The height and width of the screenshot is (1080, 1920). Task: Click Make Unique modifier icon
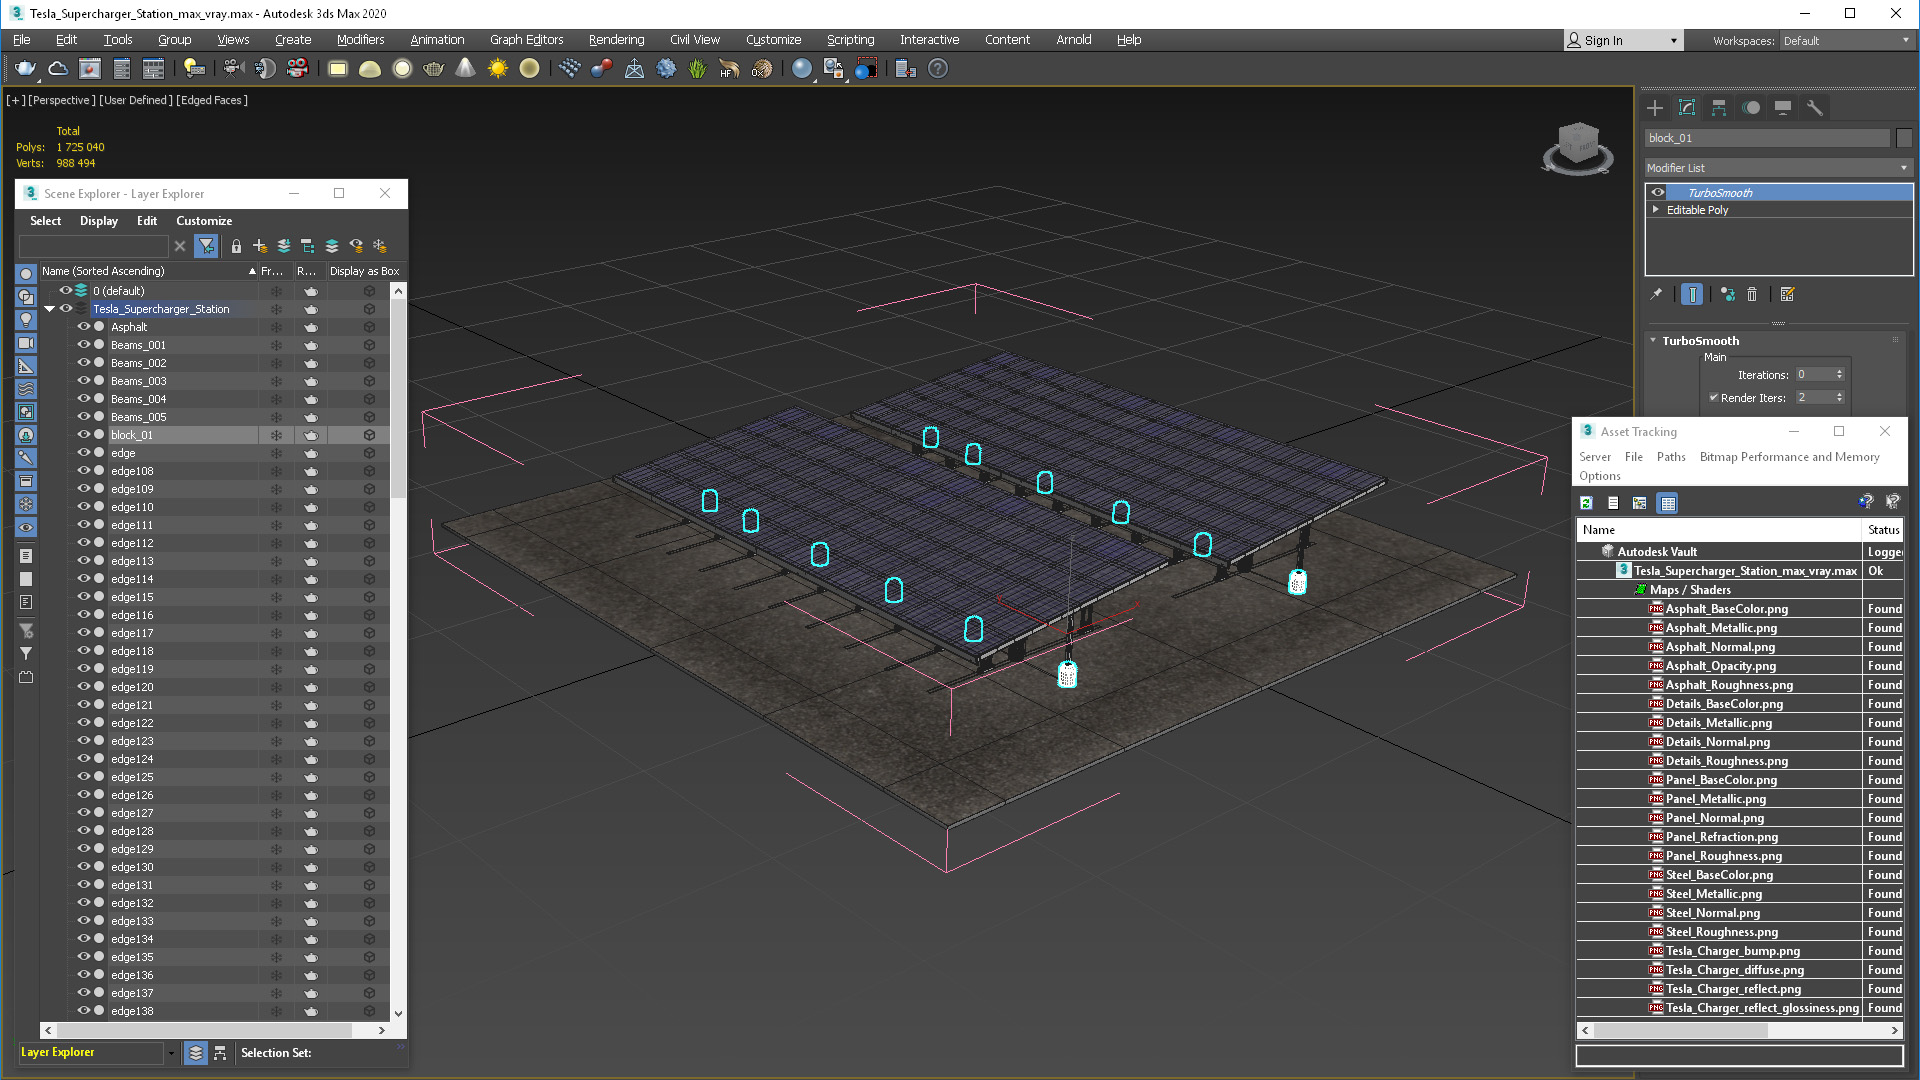tap(1728, 294)
